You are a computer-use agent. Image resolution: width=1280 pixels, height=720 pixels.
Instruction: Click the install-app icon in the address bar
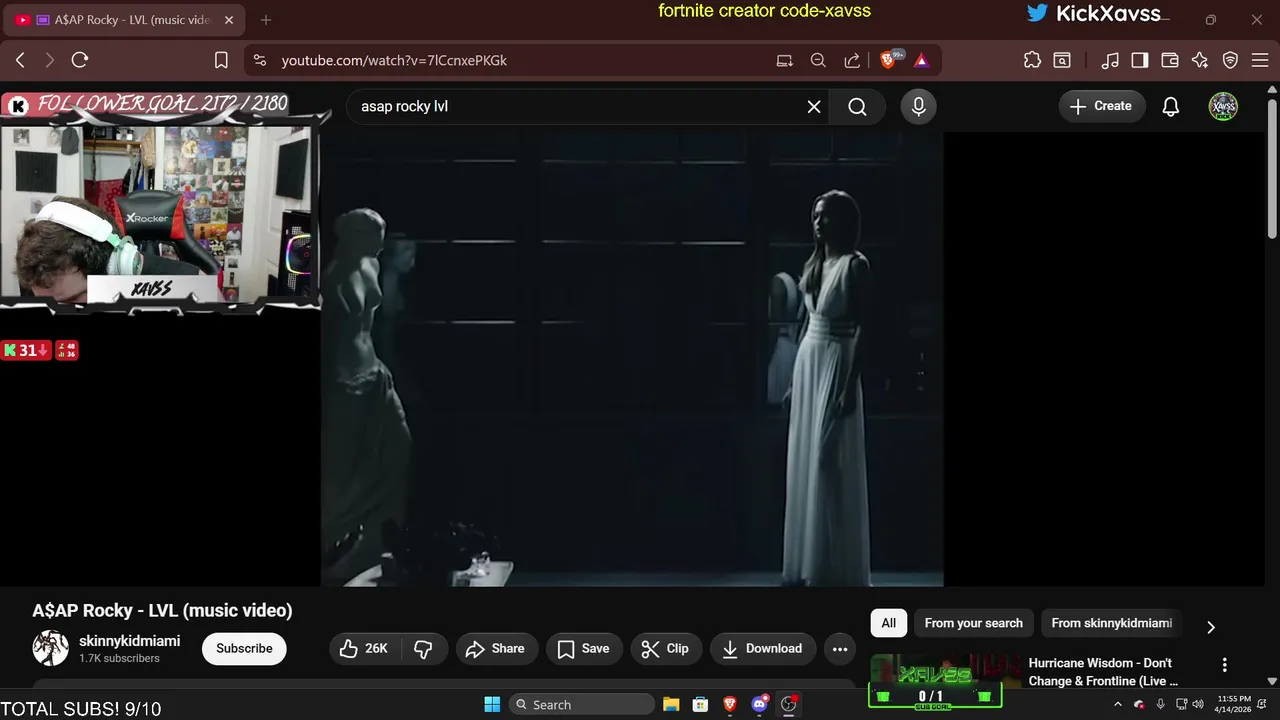tap(785, 60)
